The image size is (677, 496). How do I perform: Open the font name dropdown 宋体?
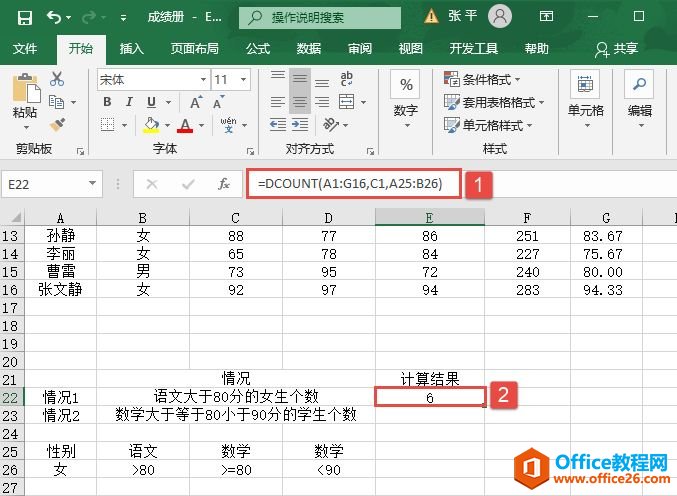150,79
